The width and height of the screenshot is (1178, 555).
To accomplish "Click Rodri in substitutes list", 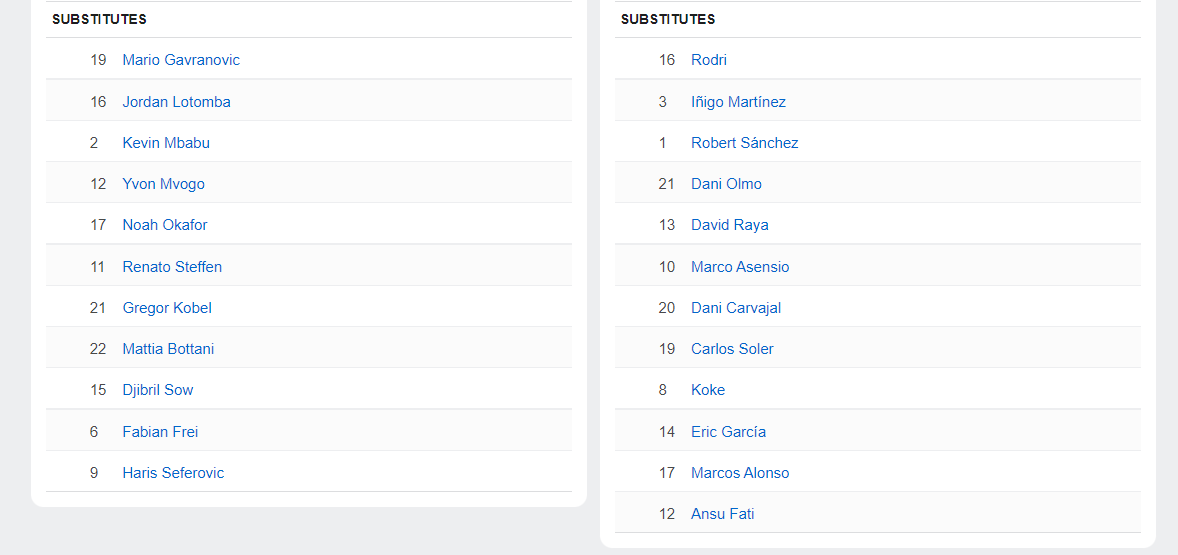I will coord(709,60).
